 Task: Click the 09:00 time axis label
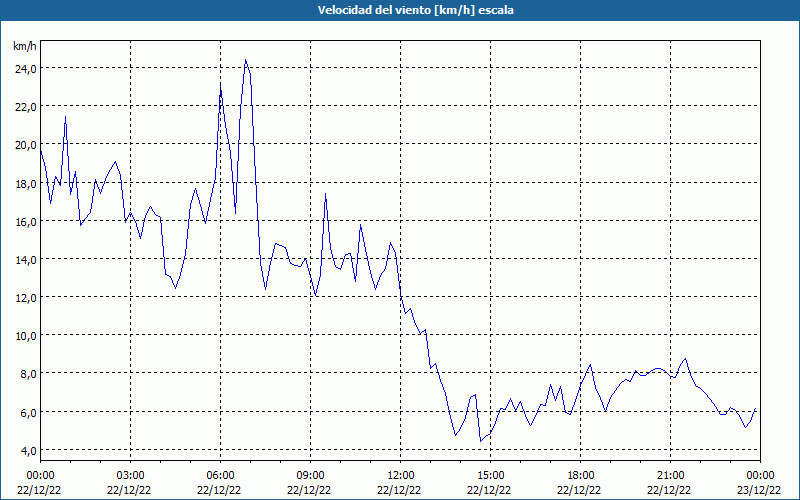[x=310, y=476]
